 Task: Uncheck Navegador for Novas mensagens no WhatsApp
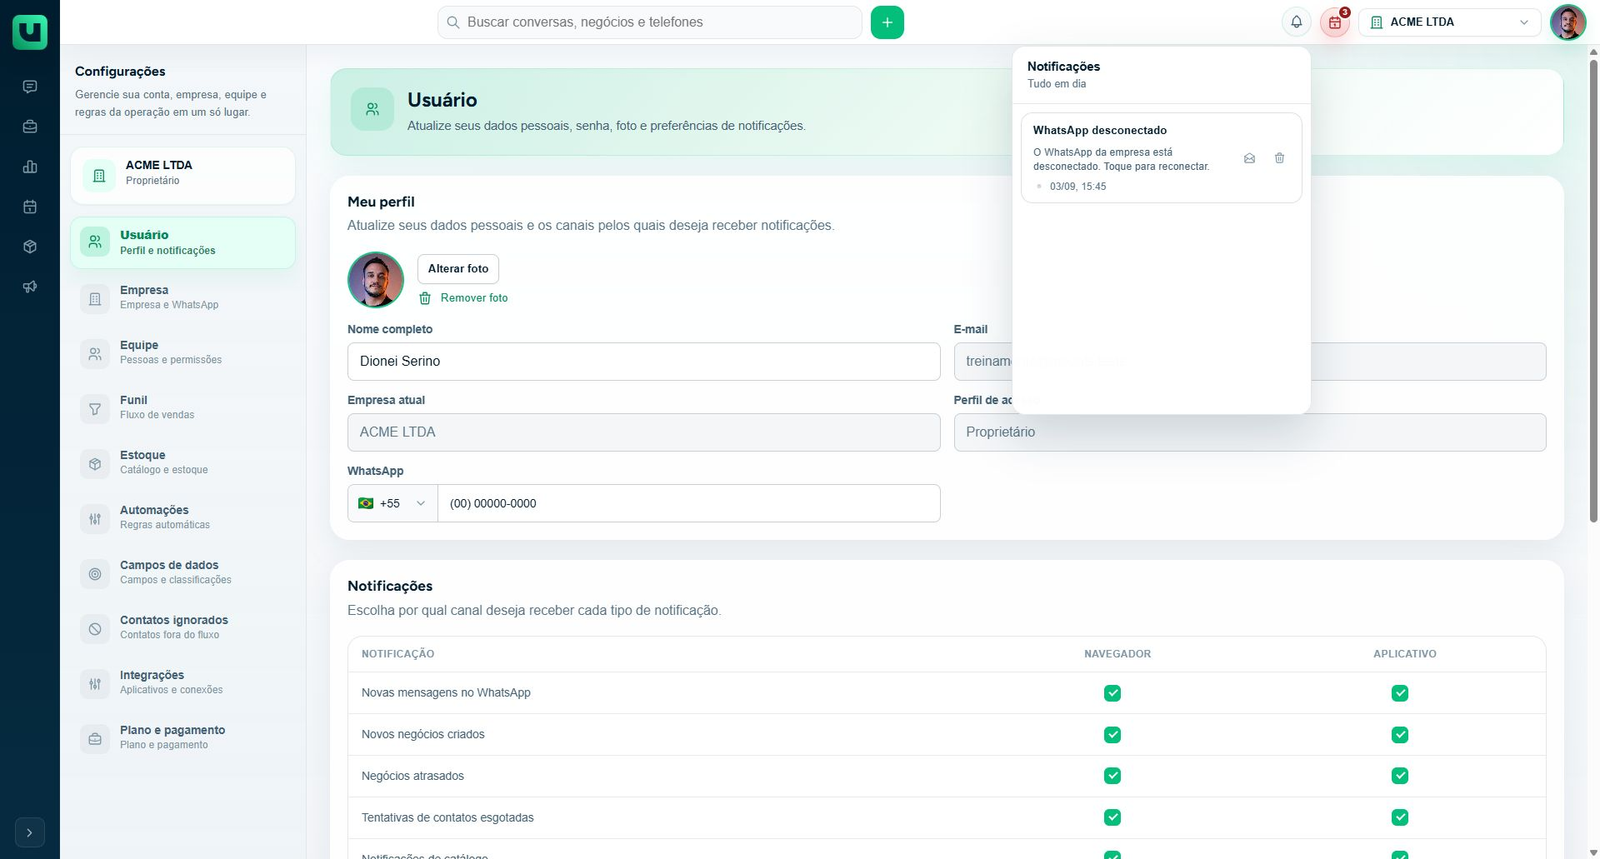(1112, 693)
